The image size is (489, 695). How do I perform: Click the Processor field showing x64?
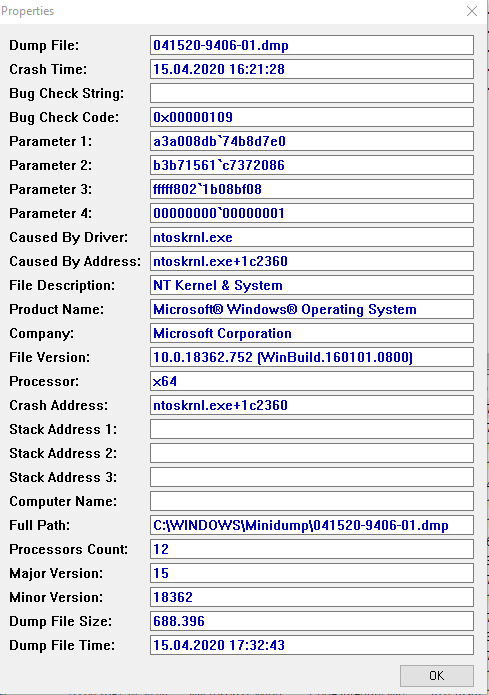[x=312, y=381]
